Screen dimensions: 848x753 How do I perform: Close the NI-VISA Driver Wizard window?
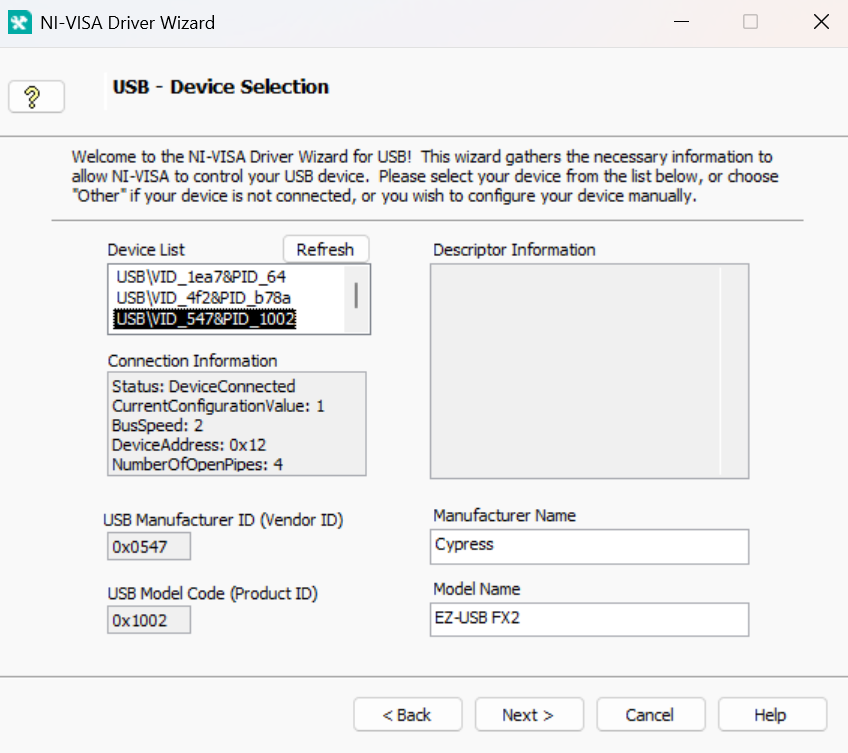(x=821, y=22)
